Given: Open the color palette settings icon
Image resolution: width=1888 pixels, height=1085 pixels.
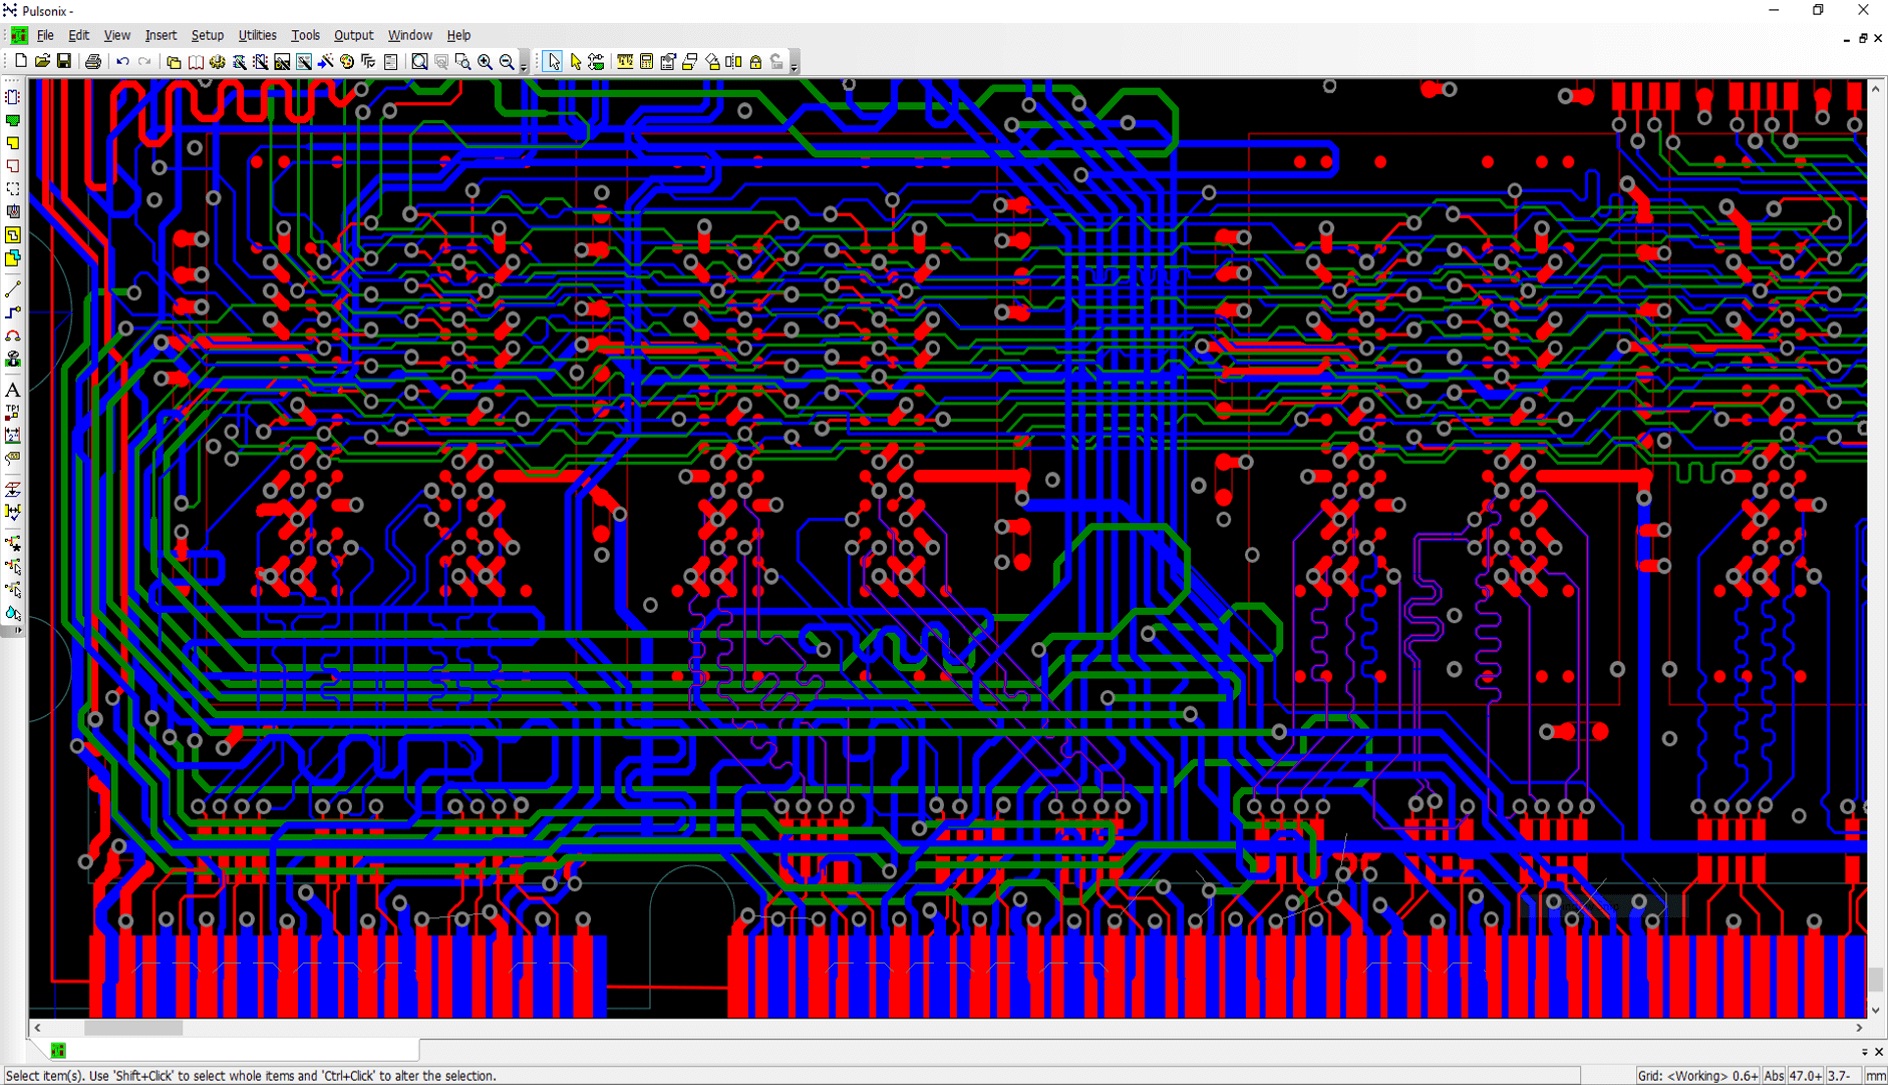Looking at the screenshot, I should (347, 62).
